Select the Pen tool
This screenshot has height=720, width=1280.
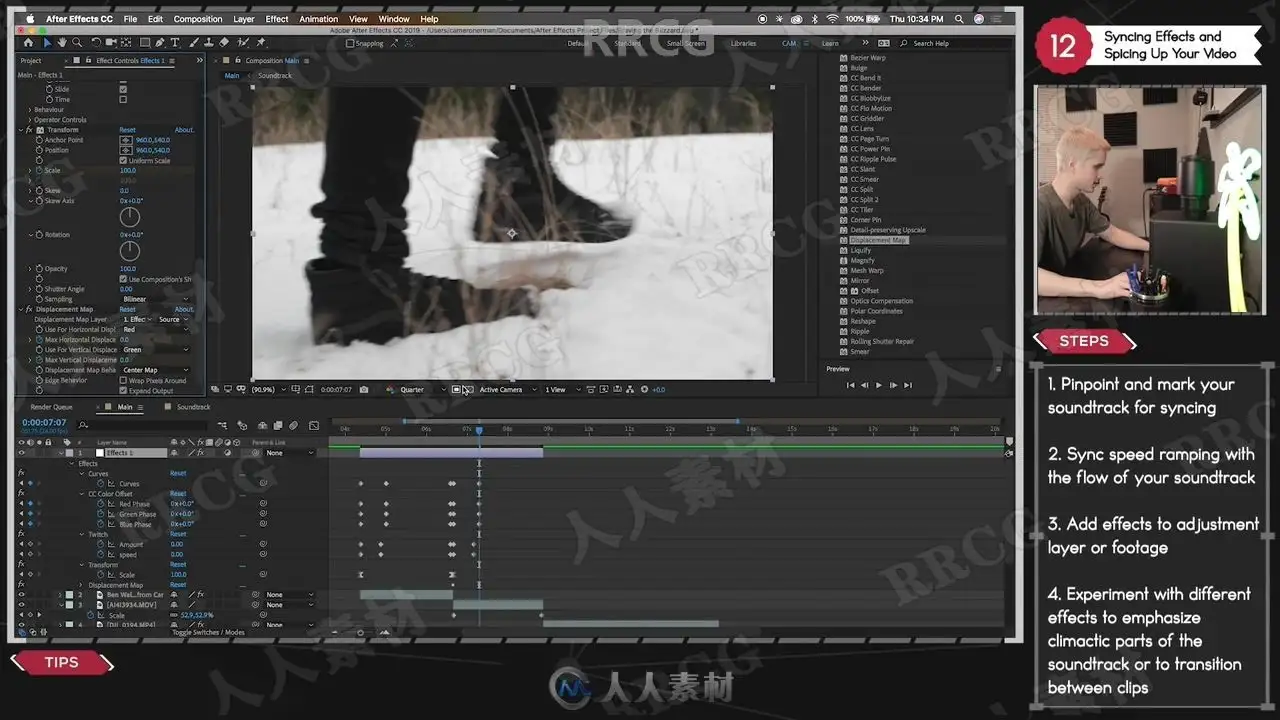pos(162,43)
